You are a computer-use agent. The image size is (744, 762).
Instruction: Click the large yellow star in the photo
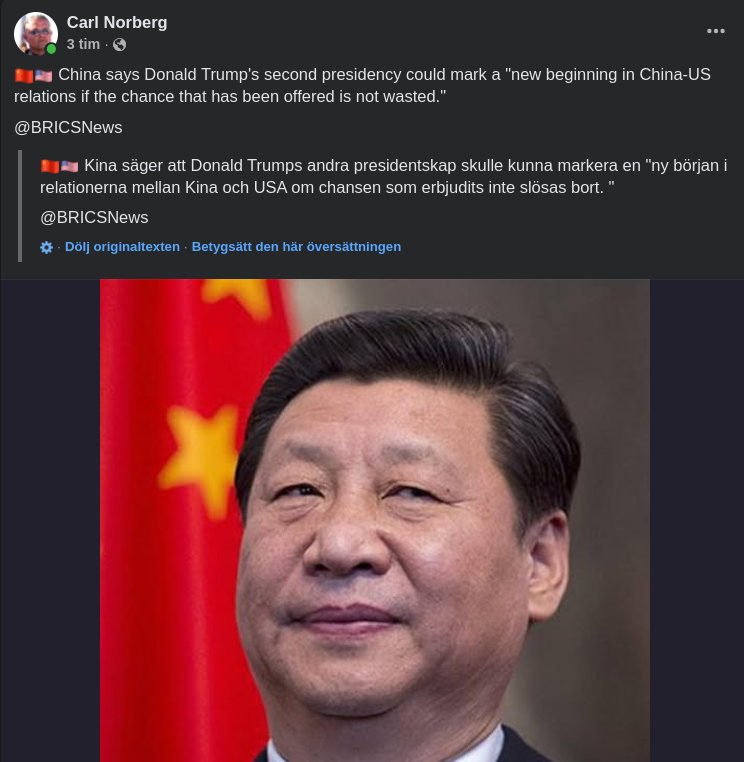tap(200, 458)
